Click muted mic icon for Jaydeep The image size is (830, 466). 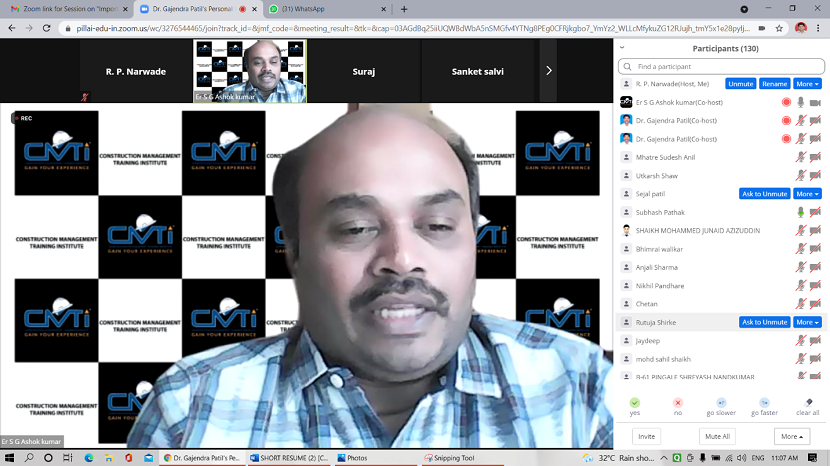801,340
